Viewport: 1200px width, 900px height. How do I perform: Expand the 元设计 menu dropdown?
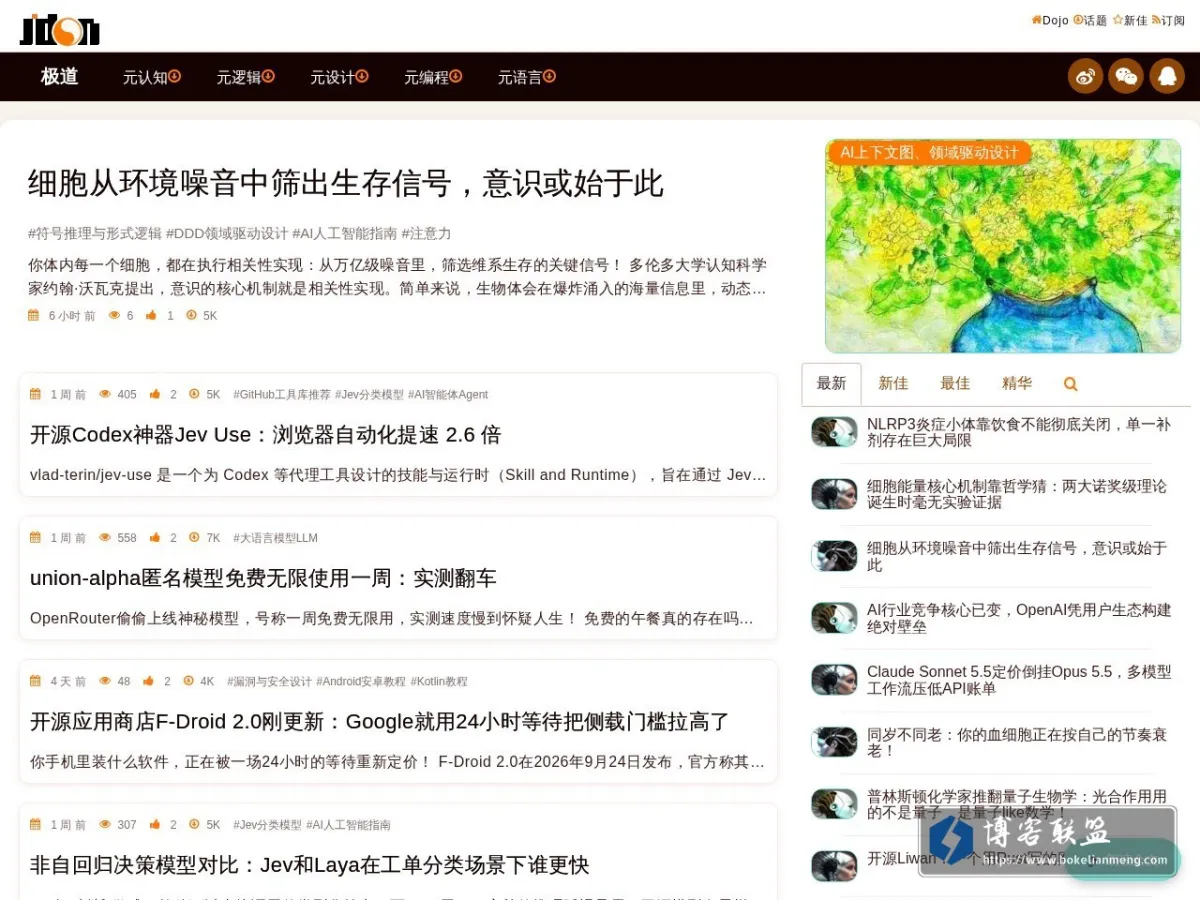[362, 76]
